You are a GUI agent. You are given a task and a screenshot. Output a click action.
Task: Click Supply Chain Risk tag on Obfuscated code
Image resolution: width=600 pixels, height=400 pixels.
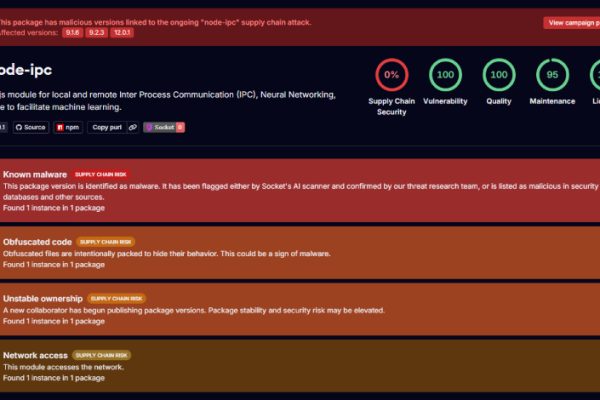pyautogui.click(x=106, y=242)
